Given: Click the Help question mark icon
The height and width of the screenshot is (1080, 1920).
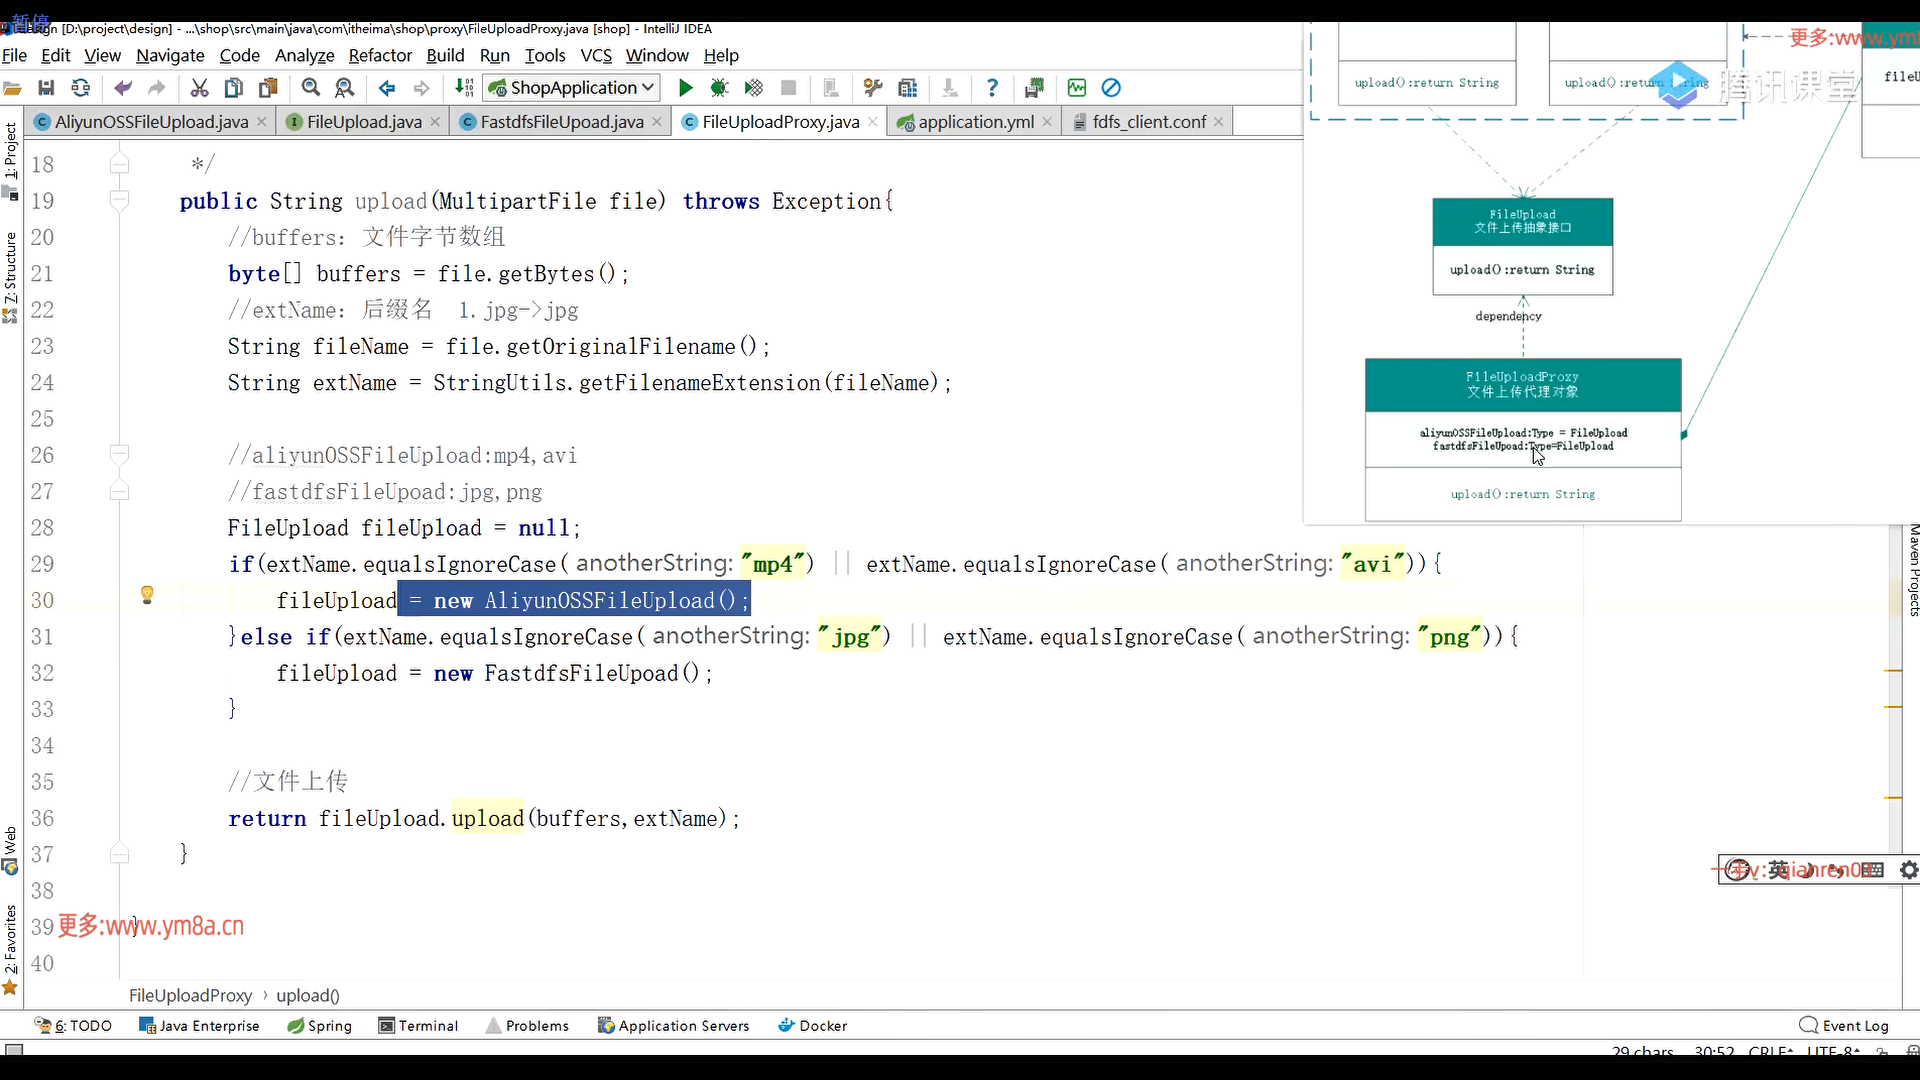Looking at the screenshot, I should point(992,88).
